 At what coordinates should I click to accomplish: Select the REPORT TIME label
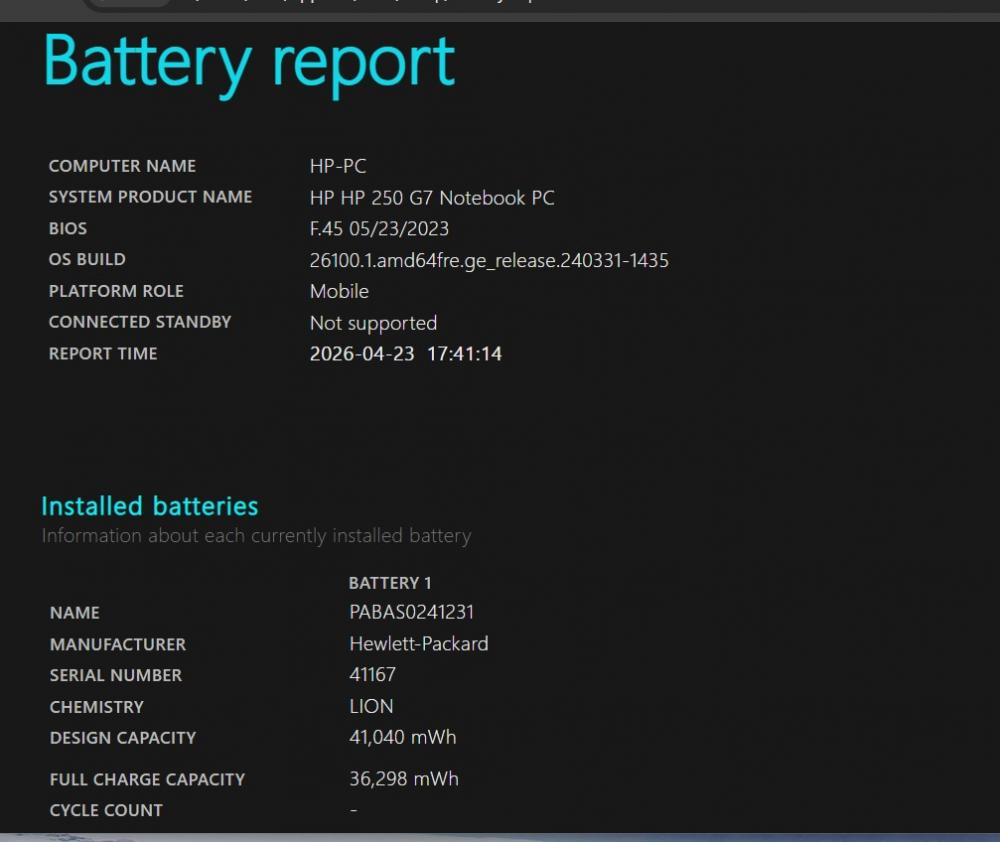pos(103,353)
